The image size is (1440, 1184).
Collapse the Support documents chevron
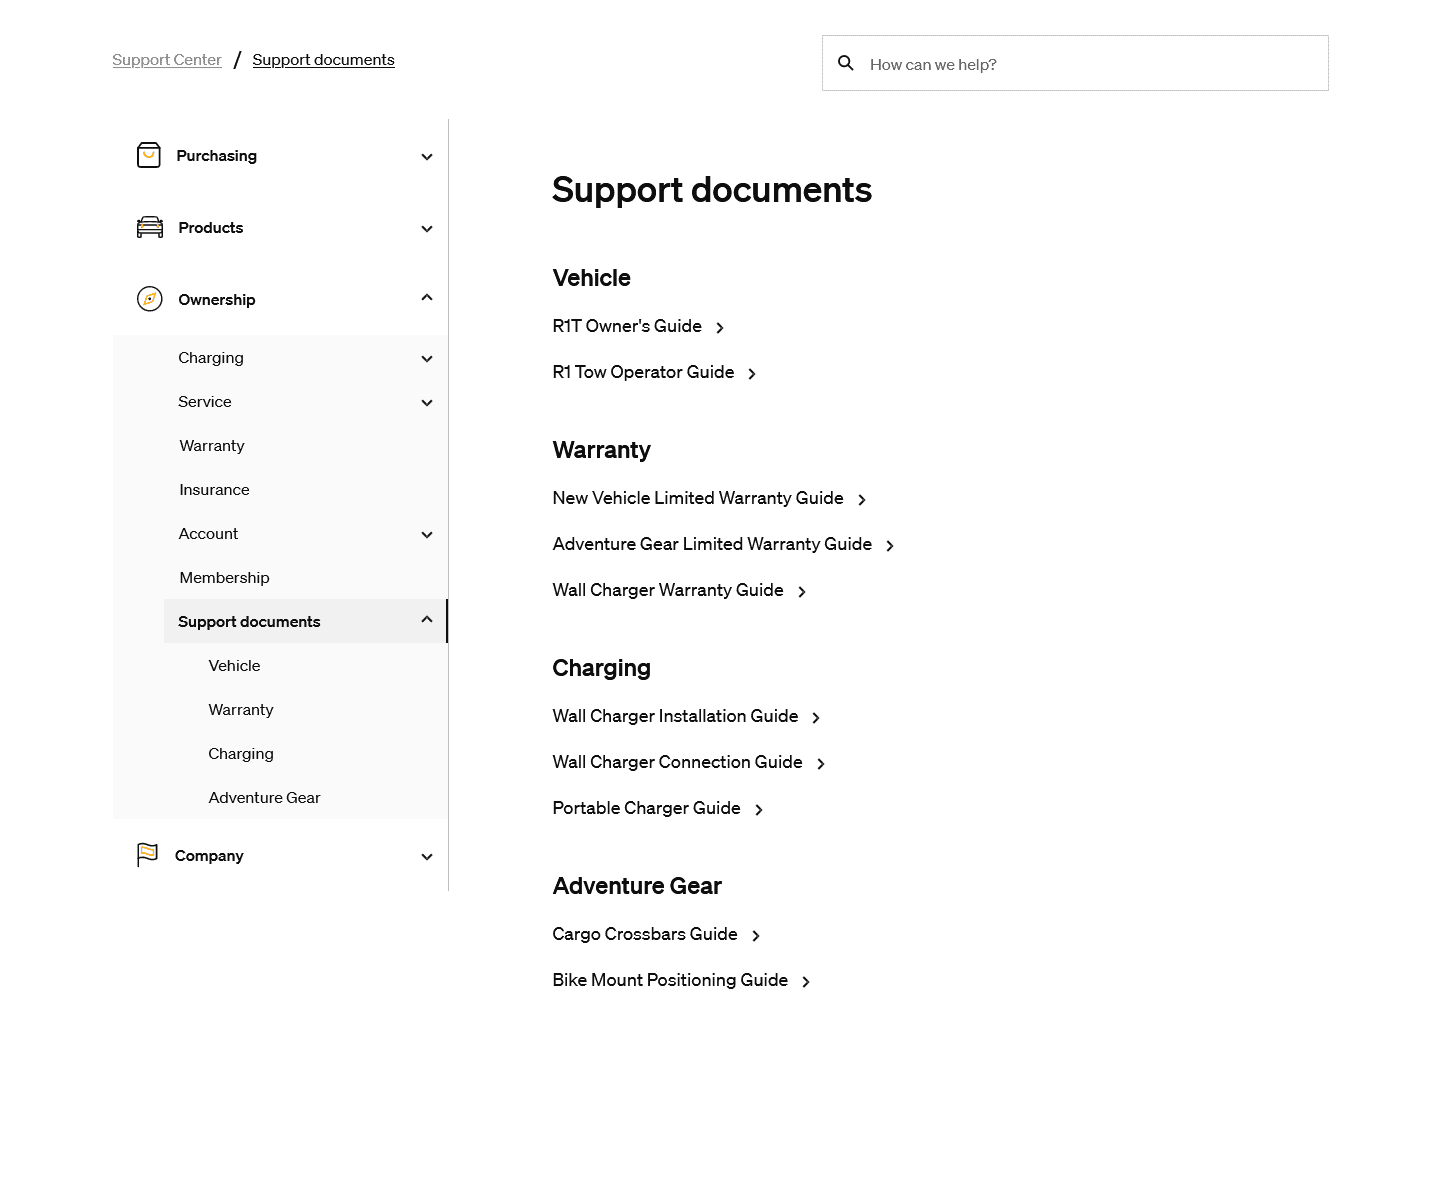point(427,619)
